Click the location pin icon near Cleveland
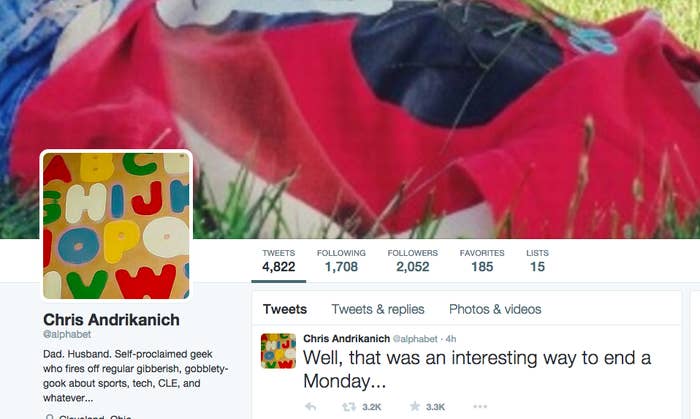 coord(50,417)
